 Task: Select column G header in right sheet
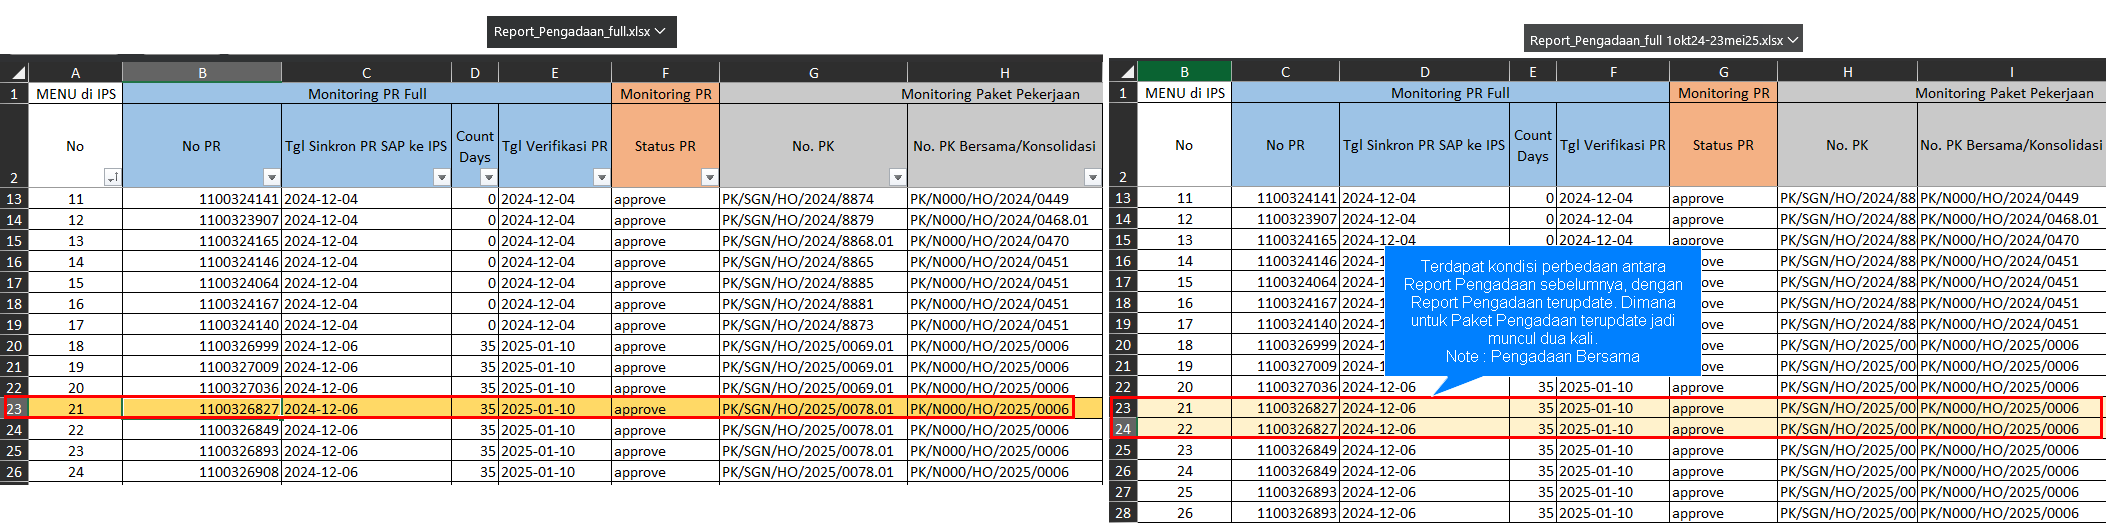(1723, 72)
